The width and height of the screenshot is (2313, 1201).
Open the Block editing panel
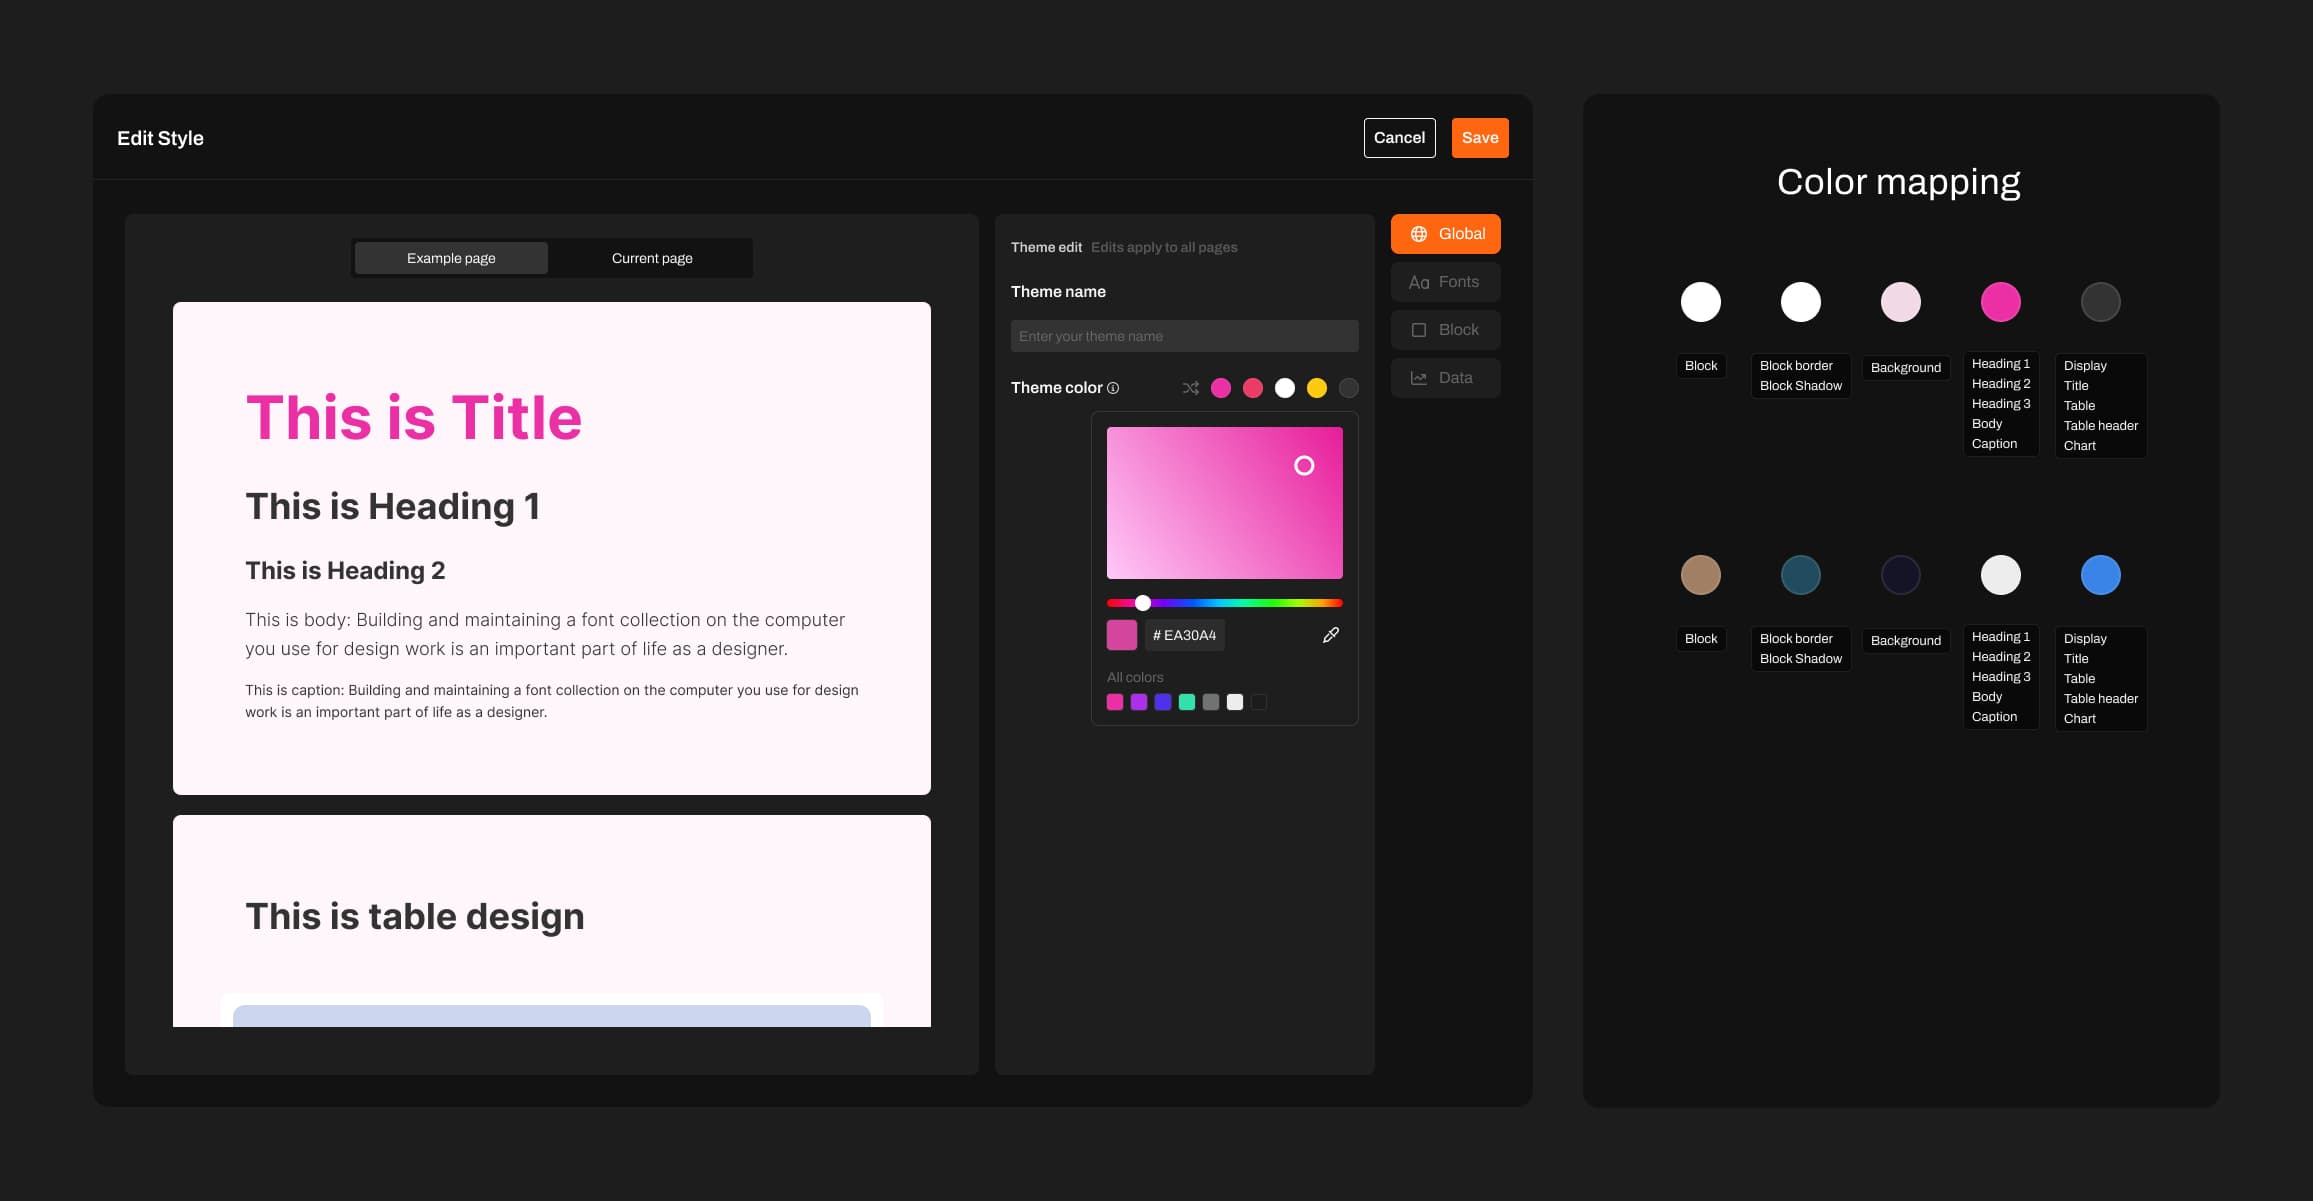1445,329
